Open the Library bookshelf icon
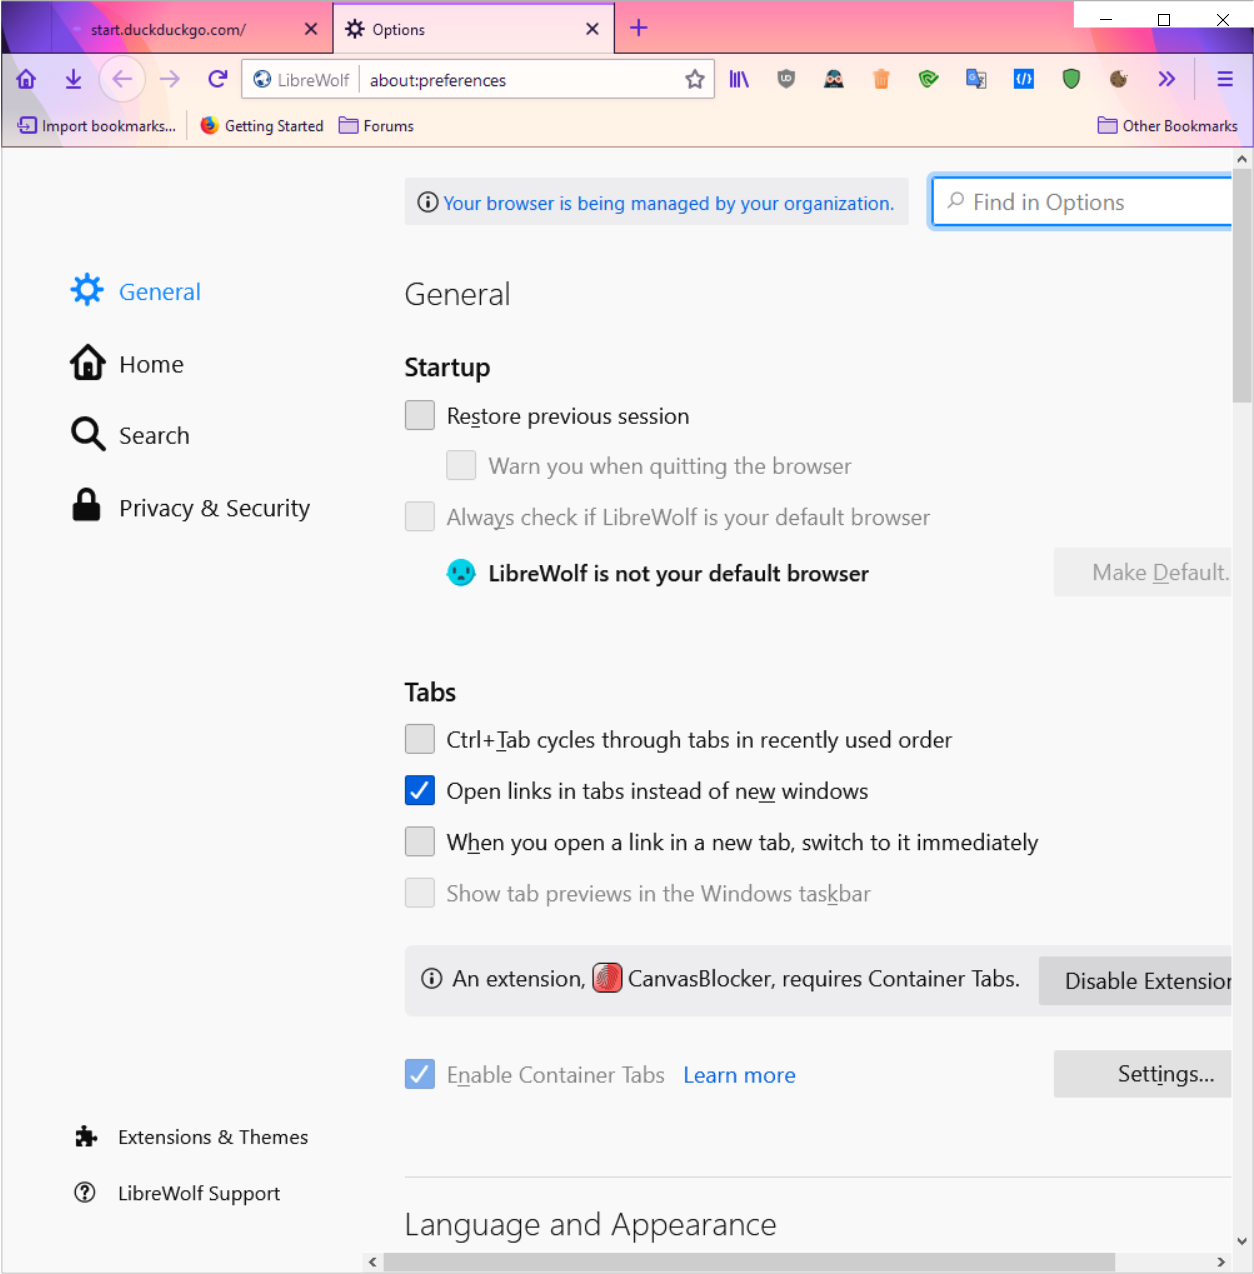Screen dimensions: 1254x1274 (x=739, y=79)
